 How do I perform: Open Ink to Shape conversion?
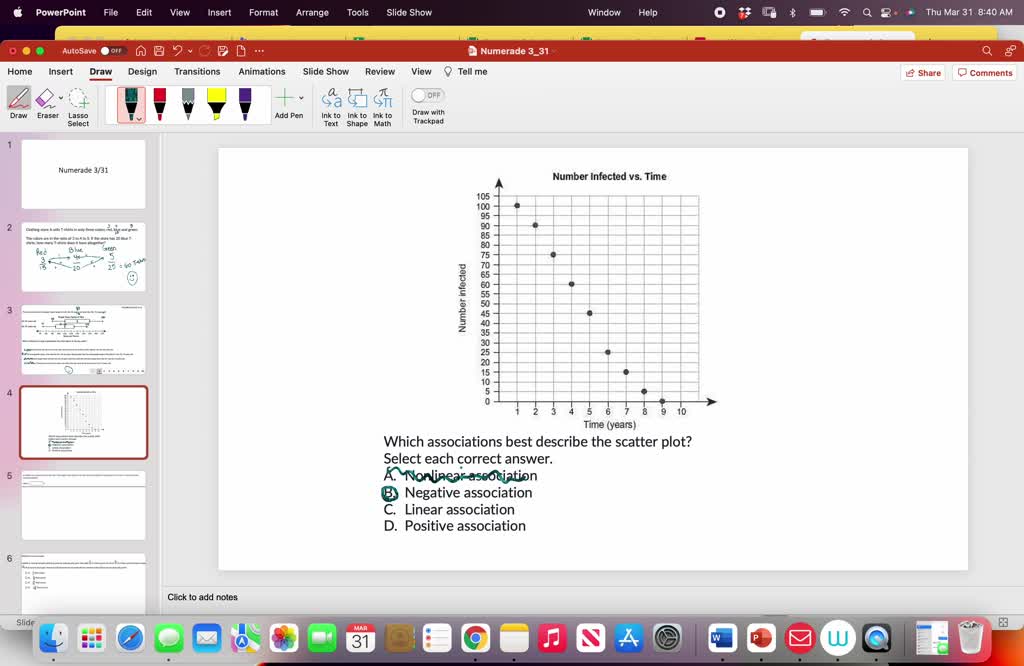point(357,103)
